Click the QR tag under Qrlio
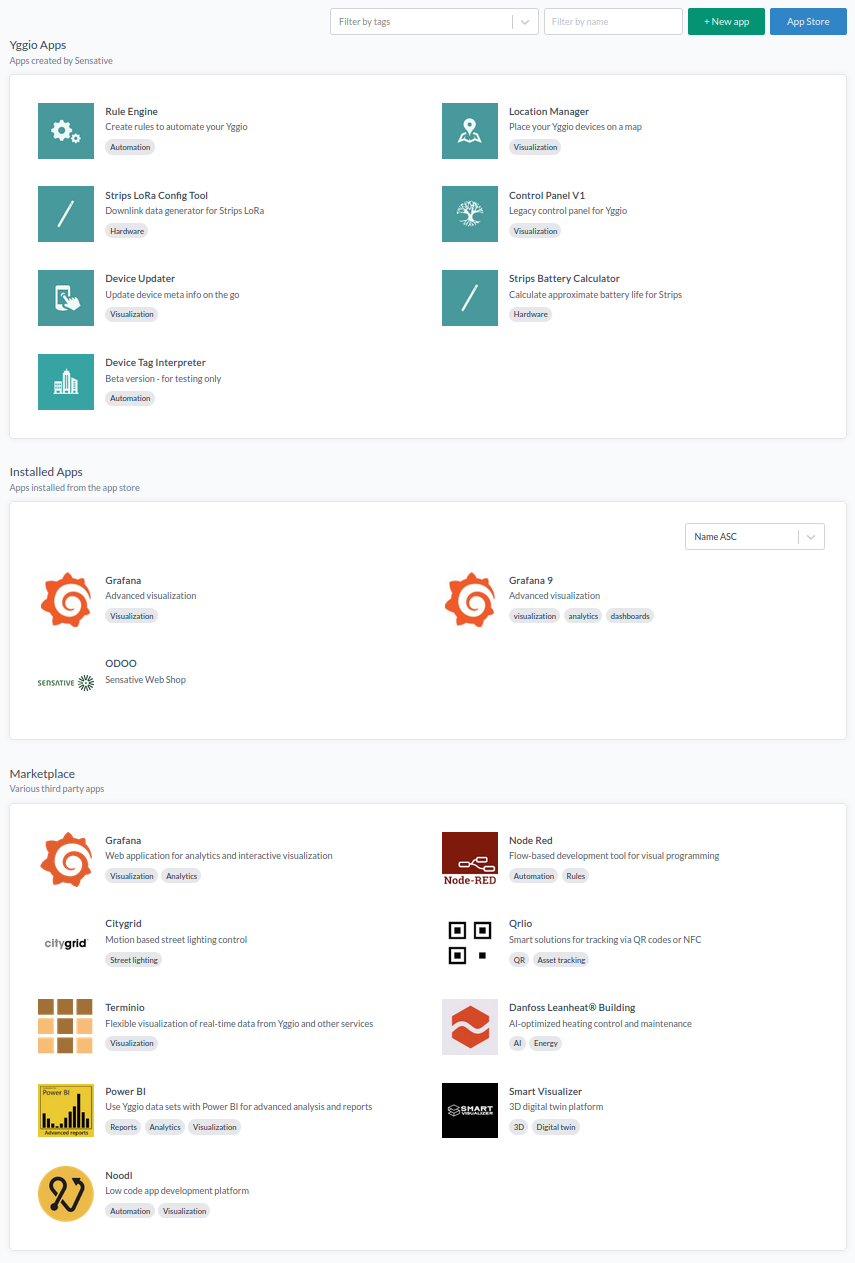The width and height of the screenshot is (855, 1263). click(519, 960)
